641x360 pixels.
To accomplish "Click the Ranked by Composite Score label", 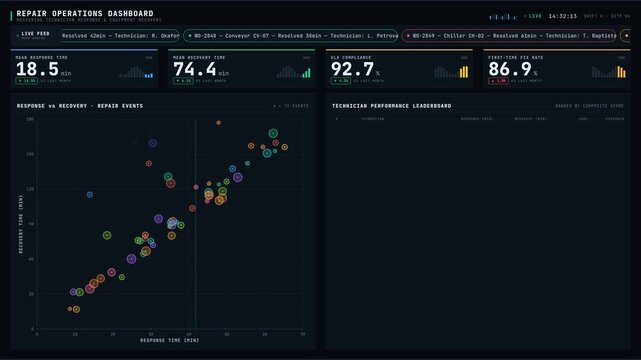I will click(589, 106).
